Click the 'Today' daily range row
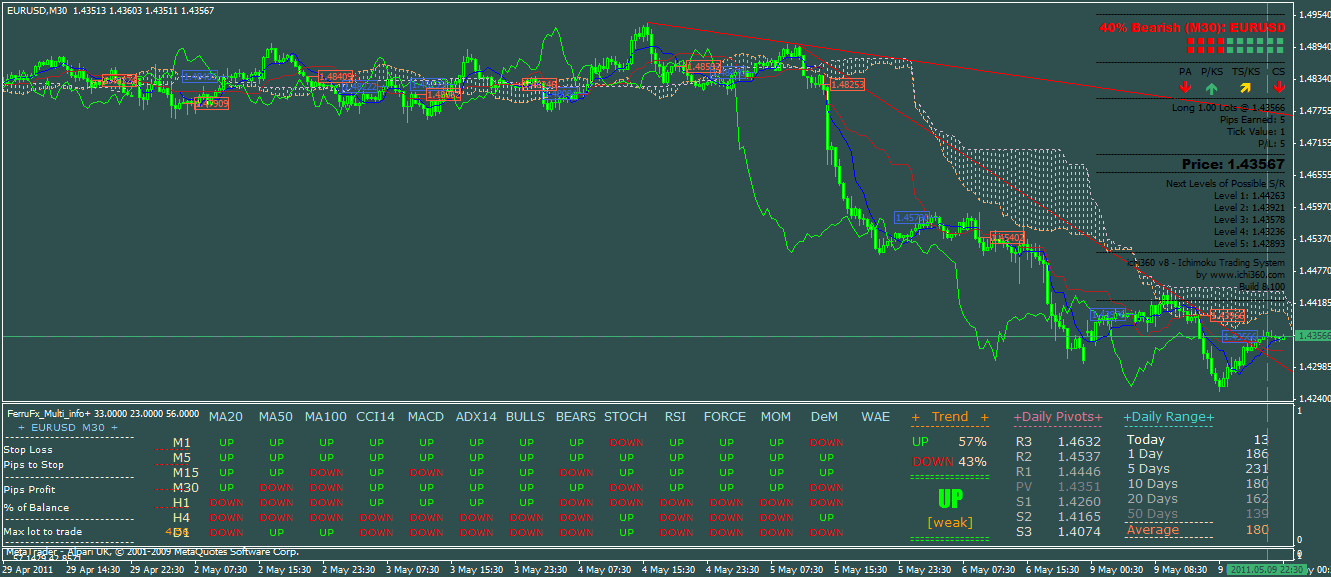The image size is (1331, 577). click(1197, 440)
